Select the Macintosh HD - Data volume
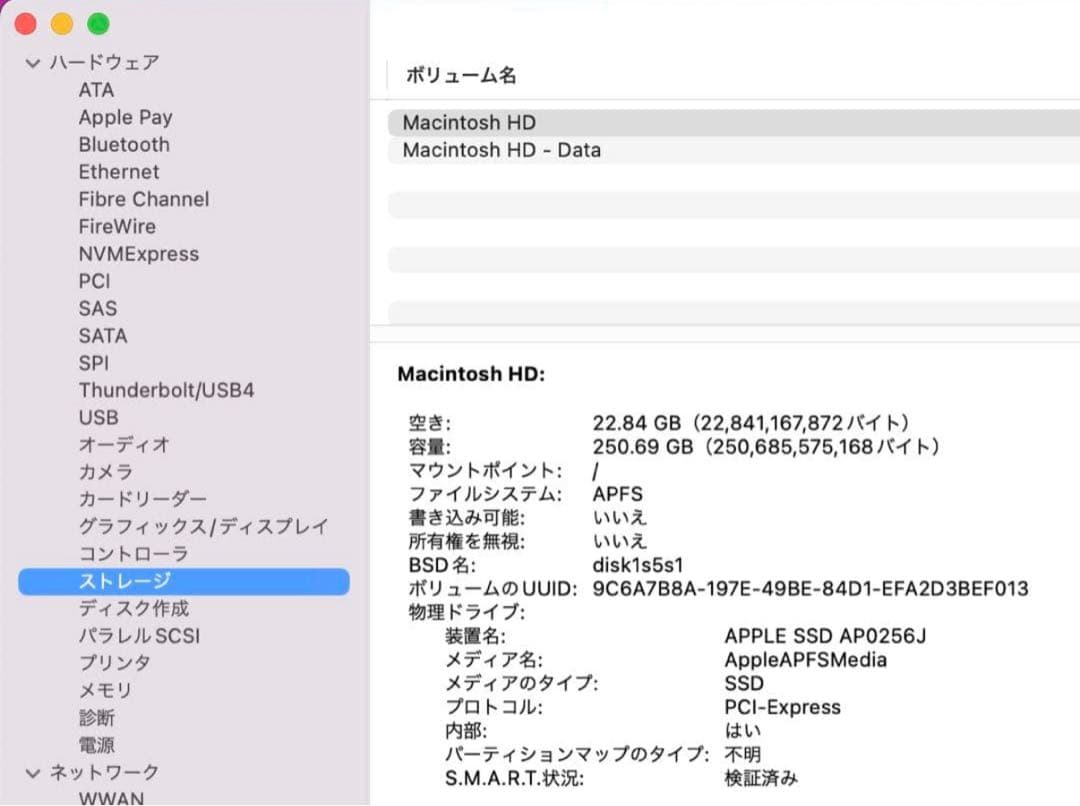Screen dimensions: 1080x806 click(500, 150)
